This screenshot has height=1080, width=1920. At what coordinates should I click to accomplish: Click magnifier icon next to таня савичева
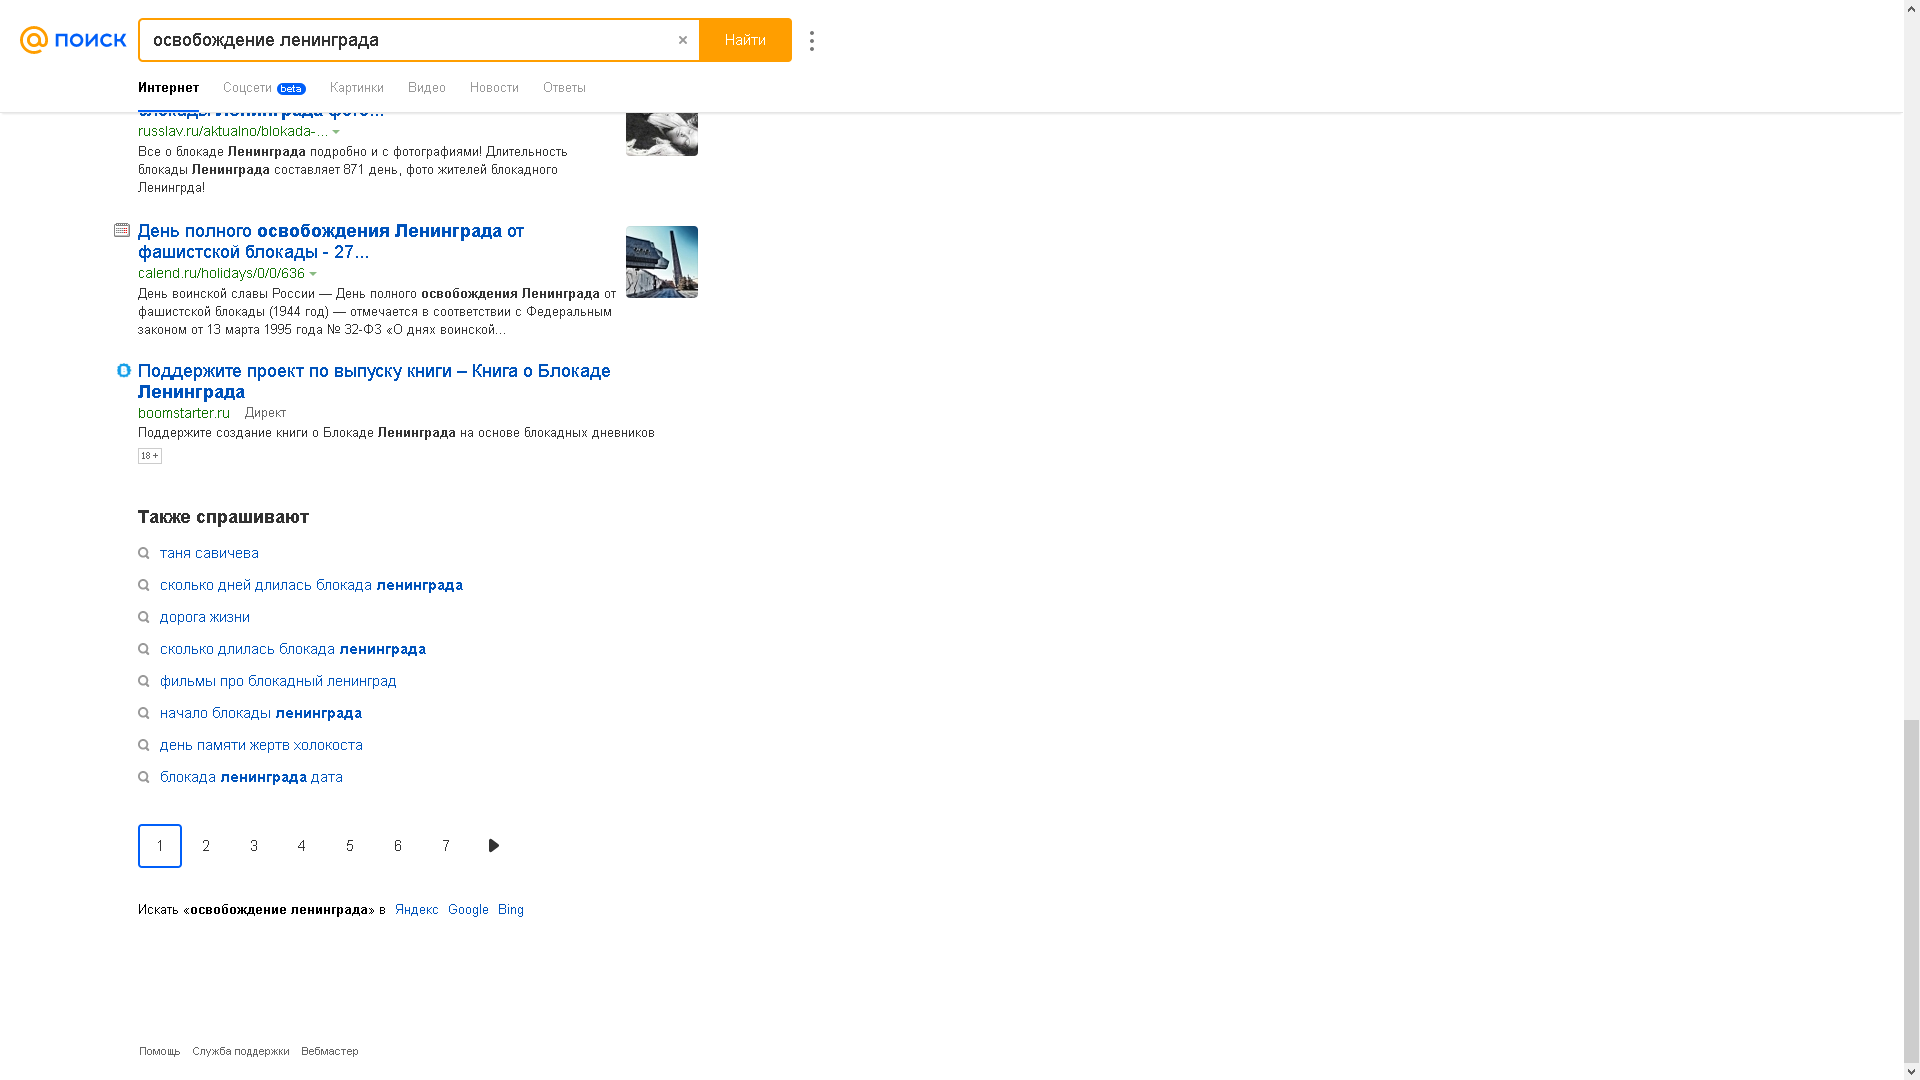[x=144, y=553]
